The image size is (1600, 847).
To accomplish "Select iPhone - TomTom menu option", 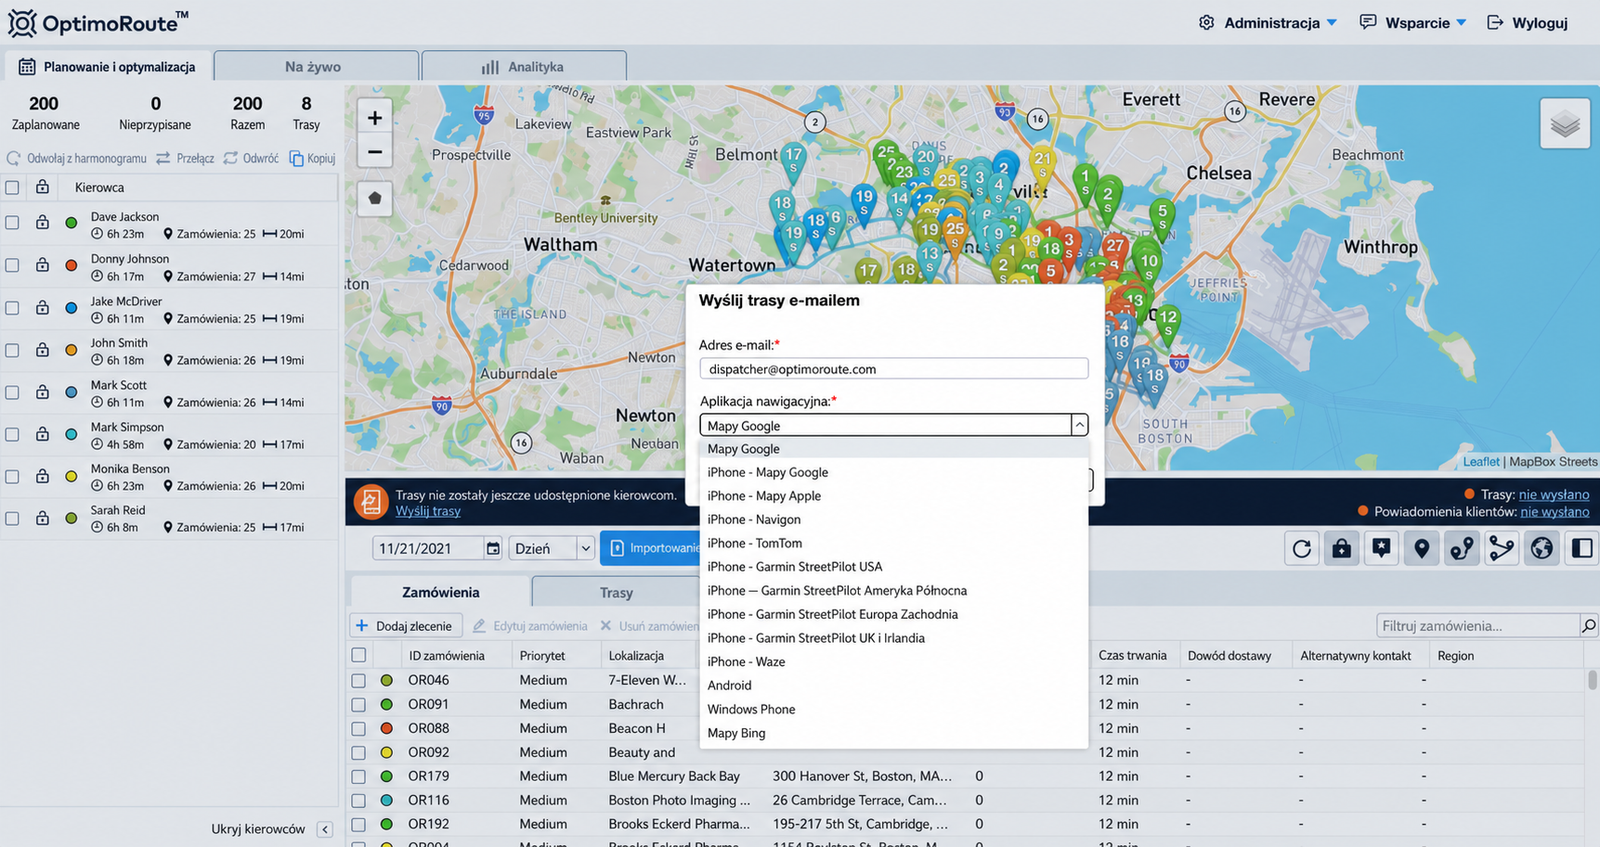I will coord(894,543).
